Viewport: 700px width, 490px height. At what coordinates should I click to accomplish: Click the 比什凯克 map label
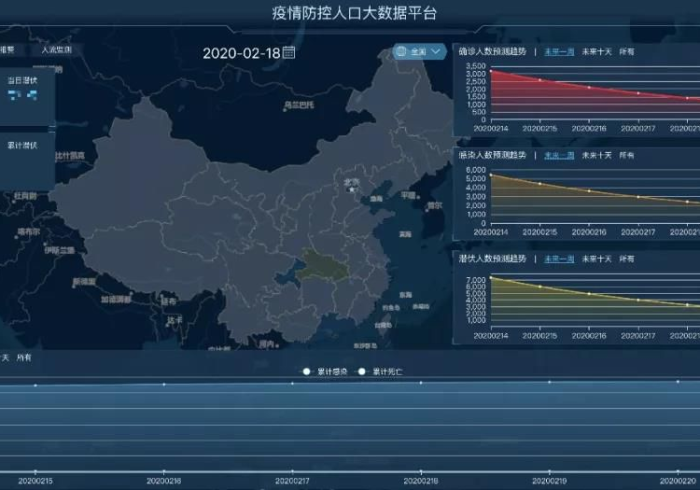tap(70, 156)
